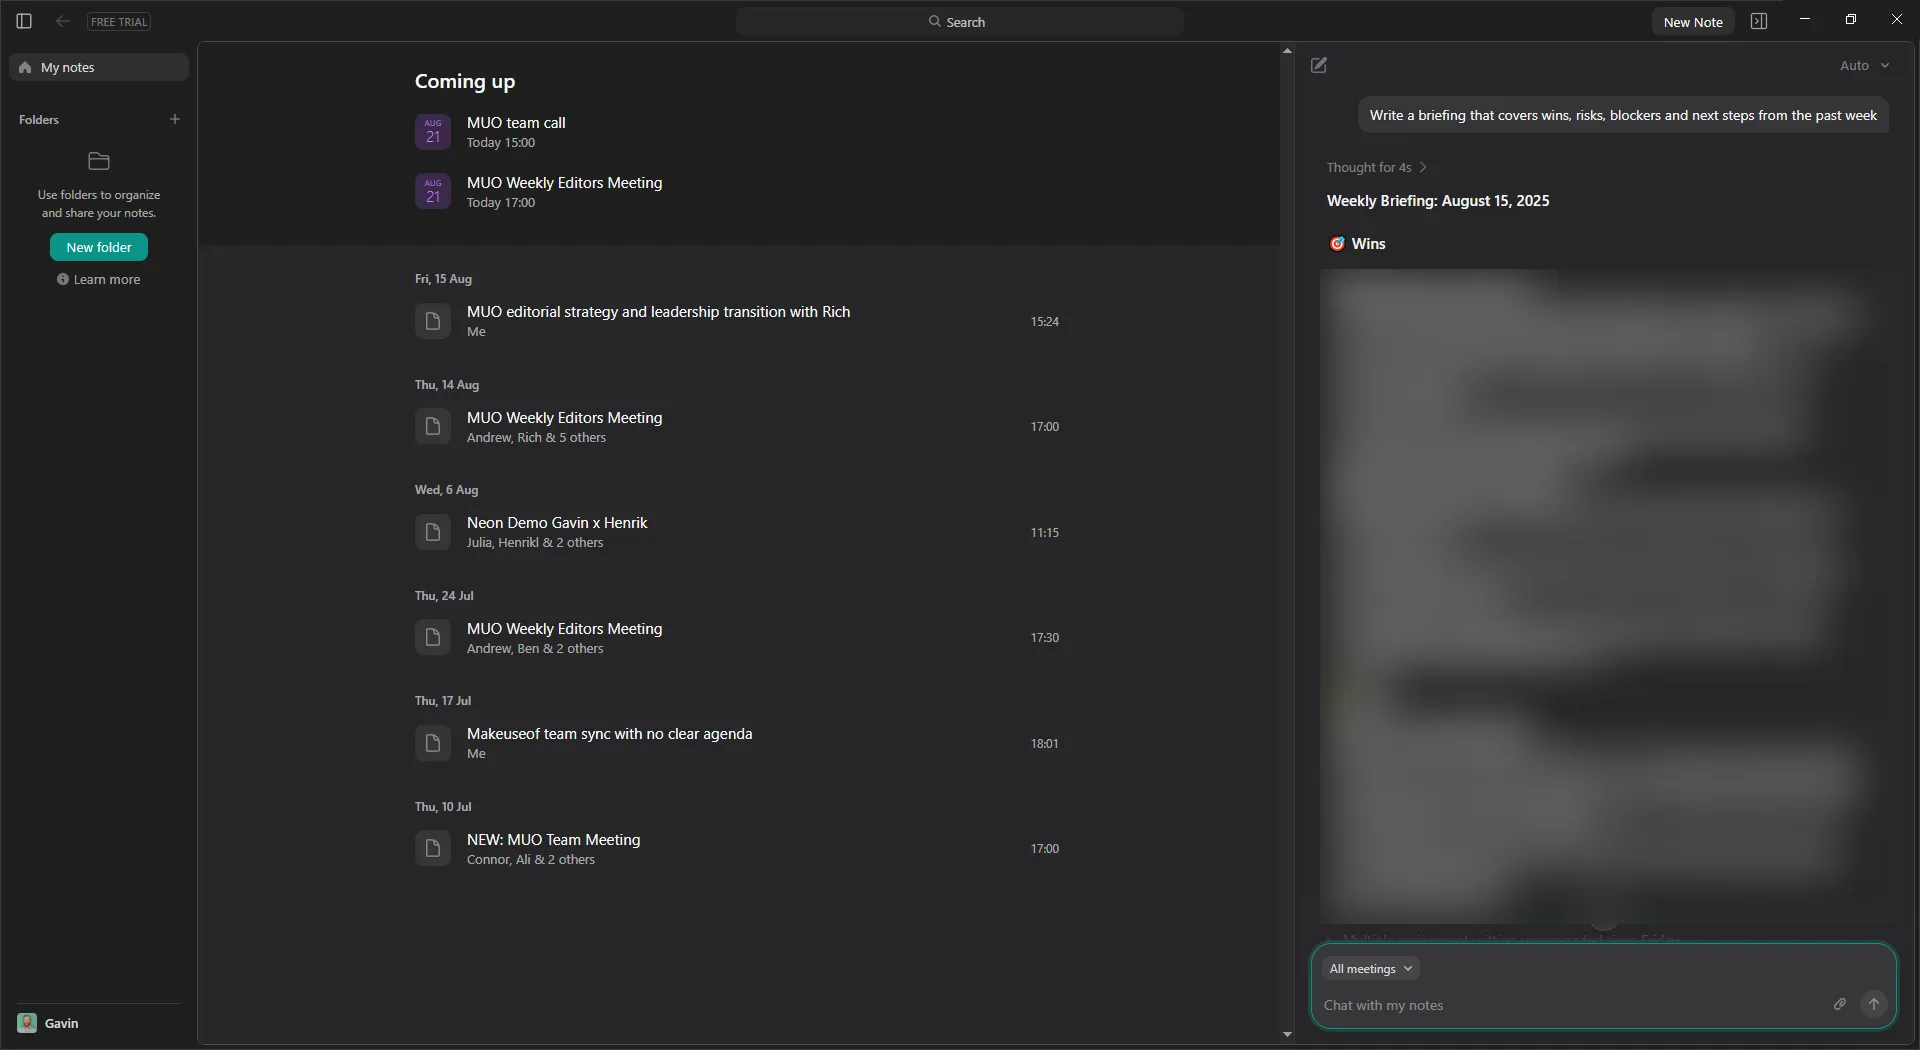Click the paperclip attachment icon in chat
This screenshot has height=1050, width=1920.
(x=1840, y=1004)
